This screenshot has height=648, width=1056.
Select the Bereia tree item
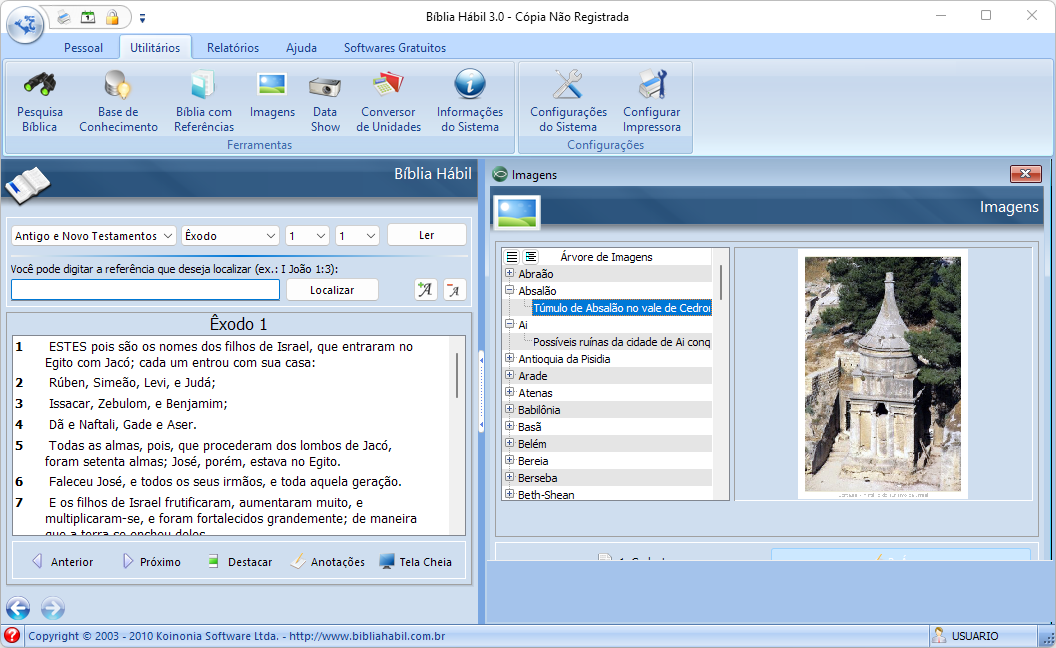533,461
